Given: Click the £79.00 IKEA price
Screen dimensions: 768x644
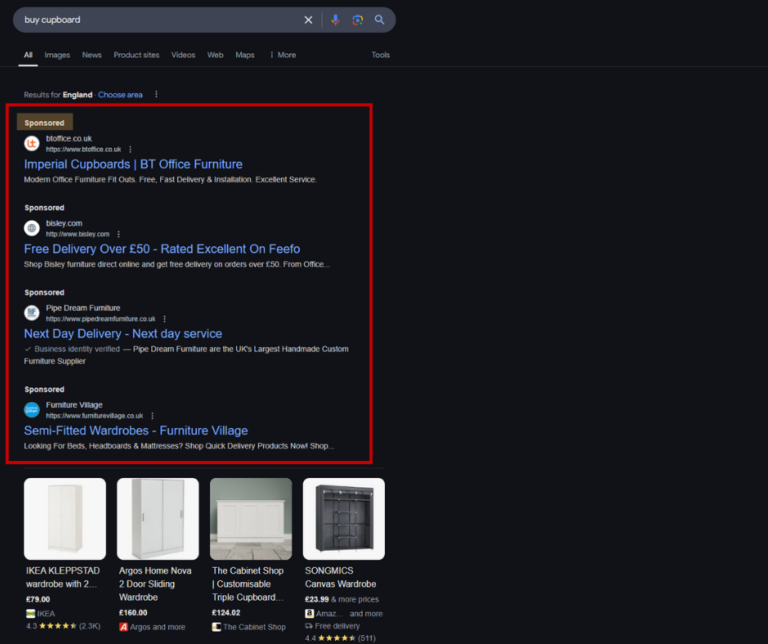Looking at the screenshot, I should (38, 599).
